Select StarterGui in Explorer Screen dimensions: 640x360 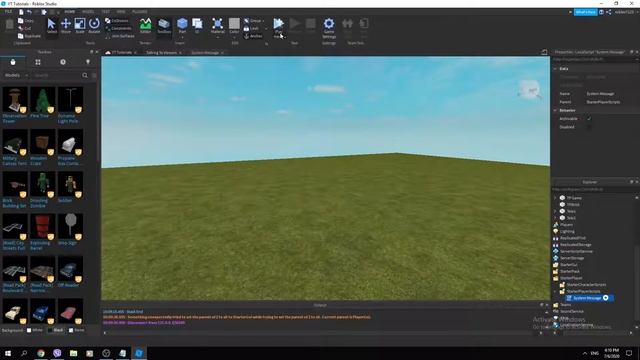click(x=569, y=265)
